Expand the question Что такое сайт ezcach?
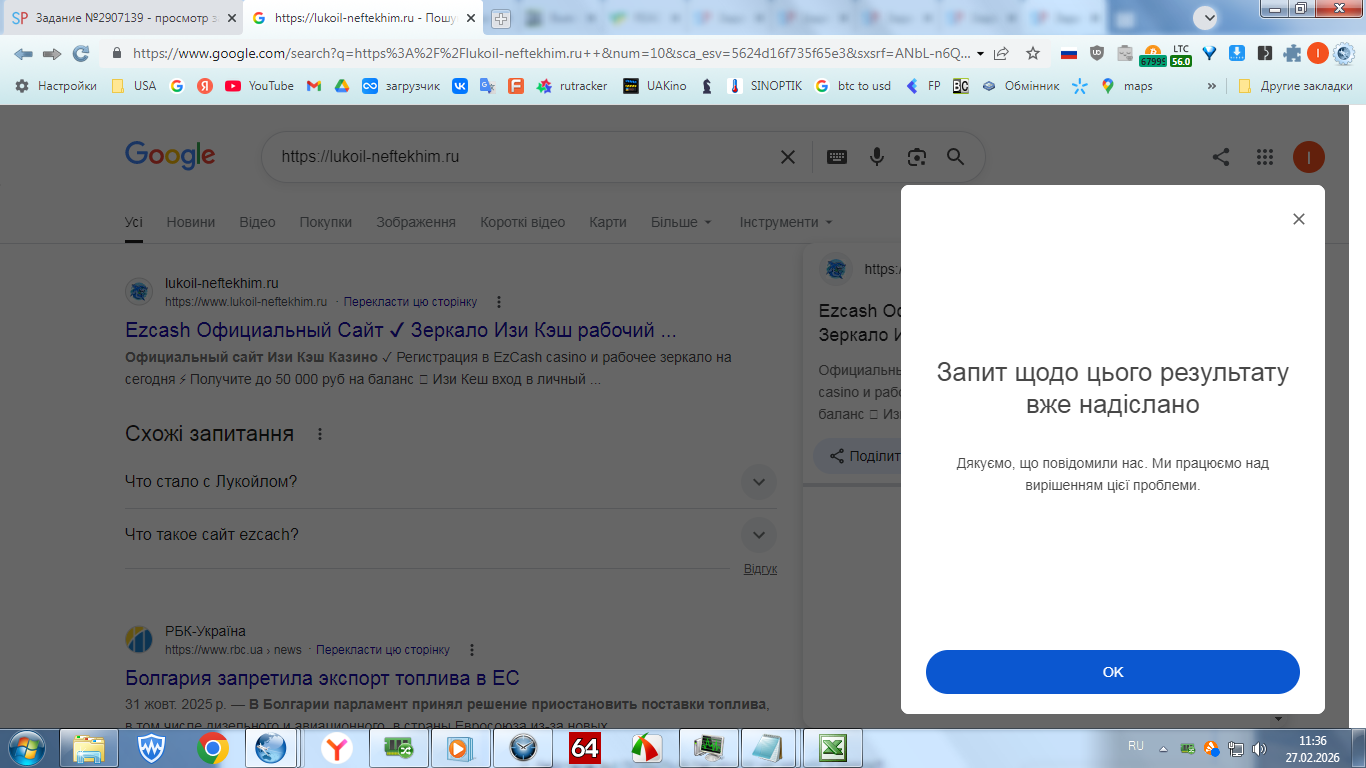Screen dimensions: 1366x768 (451, 535)
